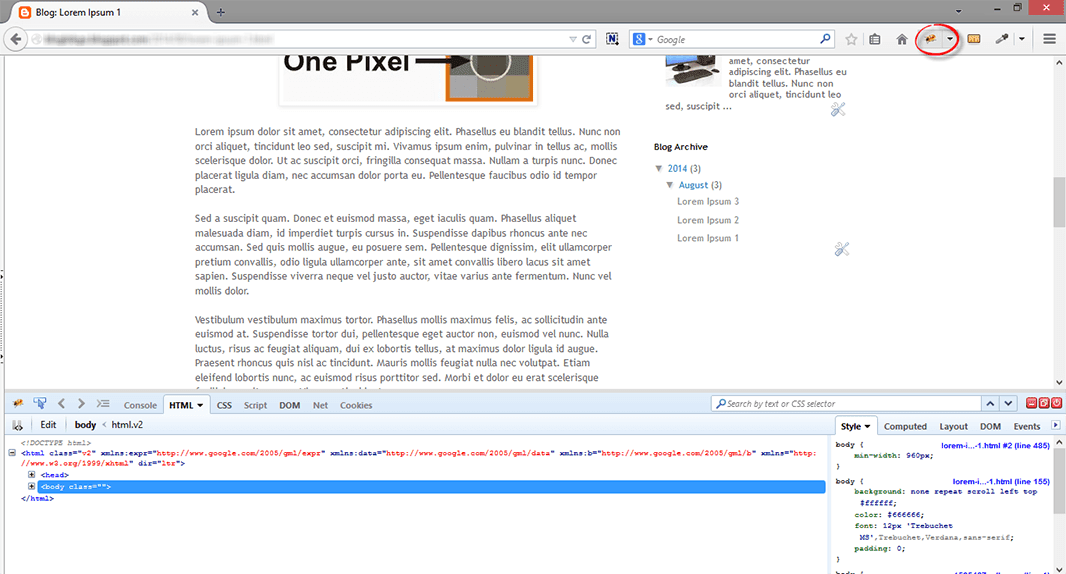The image size is (1066, 574).
Task: Open the main DOM panel
Action: tap(290, 405)
